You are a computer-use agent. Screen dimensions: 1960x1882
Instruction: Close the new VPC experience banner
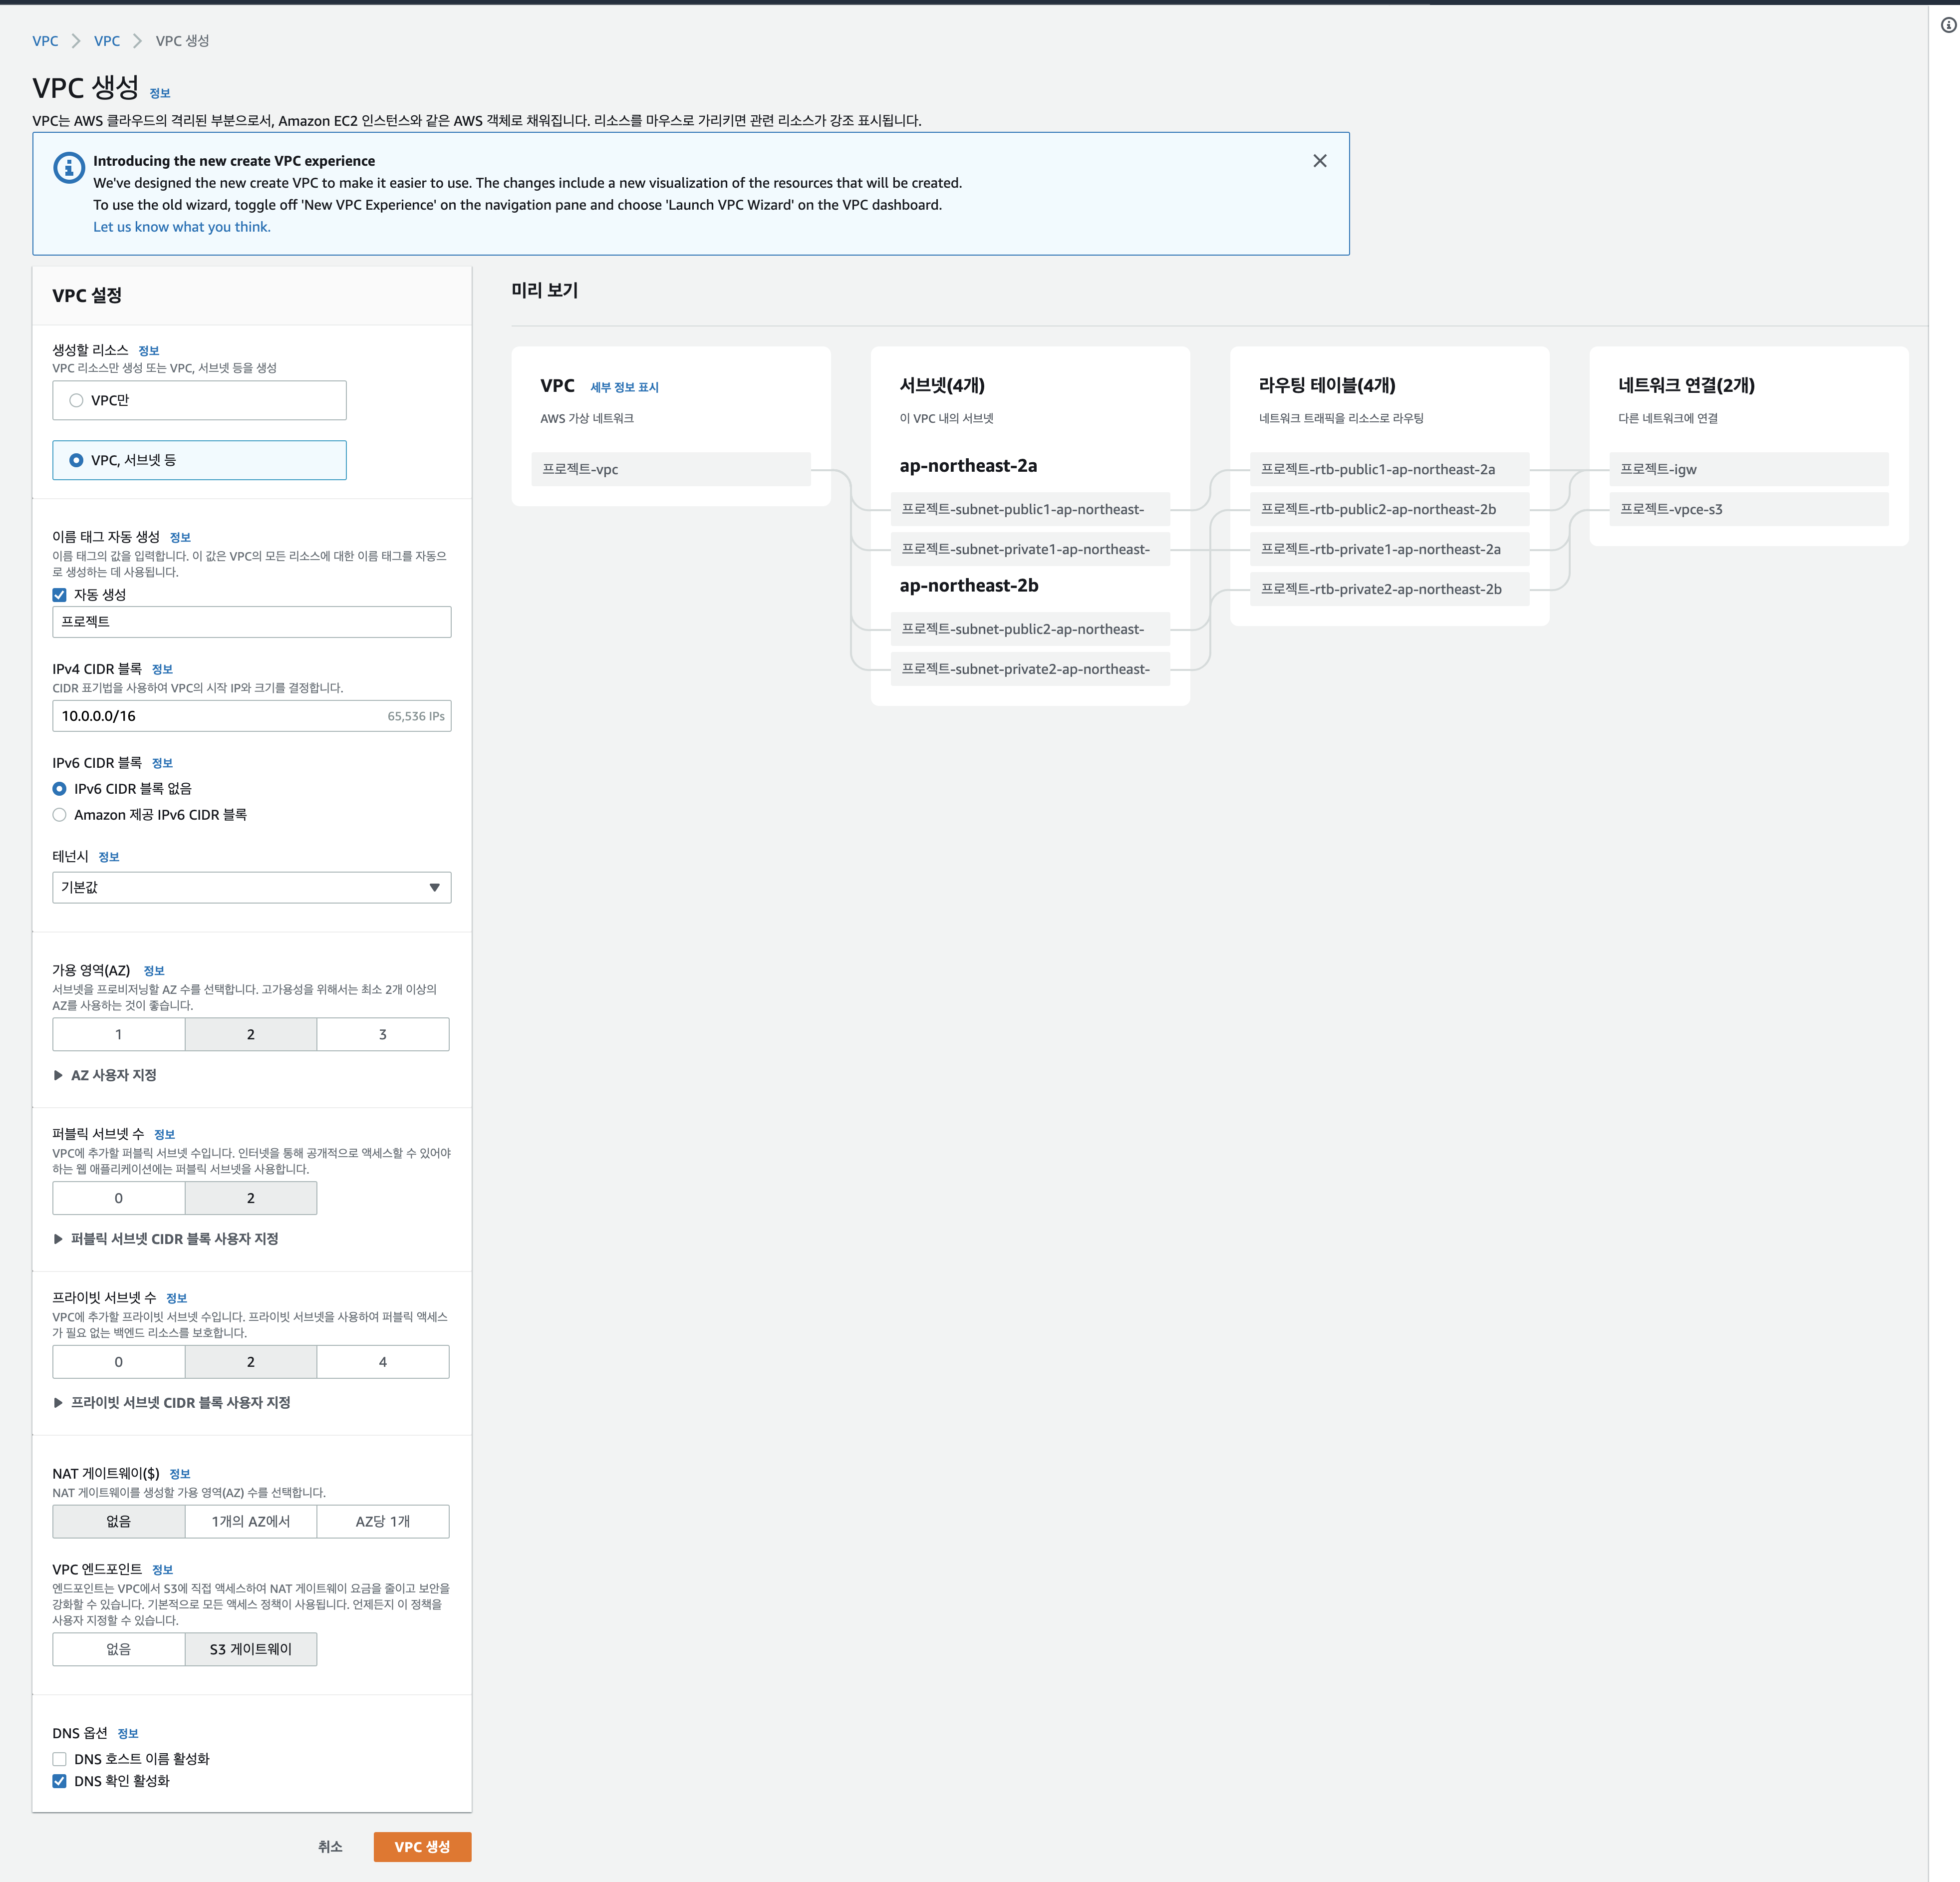[x=1319, y=161]
